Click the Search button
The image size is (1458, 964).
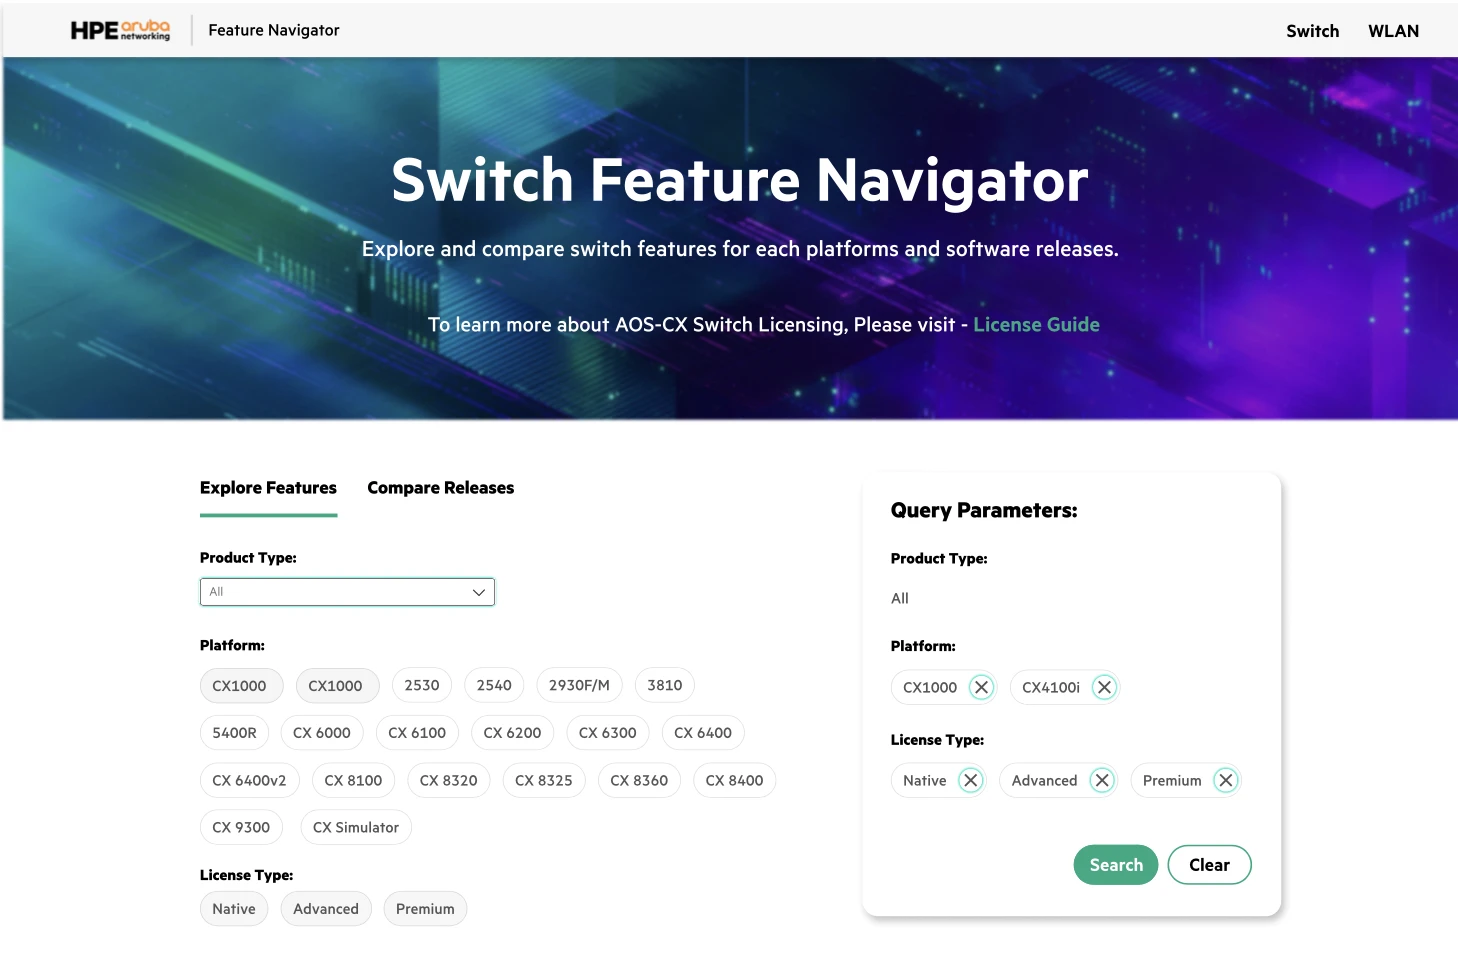pyautogui.click(x=1116, y=865)
